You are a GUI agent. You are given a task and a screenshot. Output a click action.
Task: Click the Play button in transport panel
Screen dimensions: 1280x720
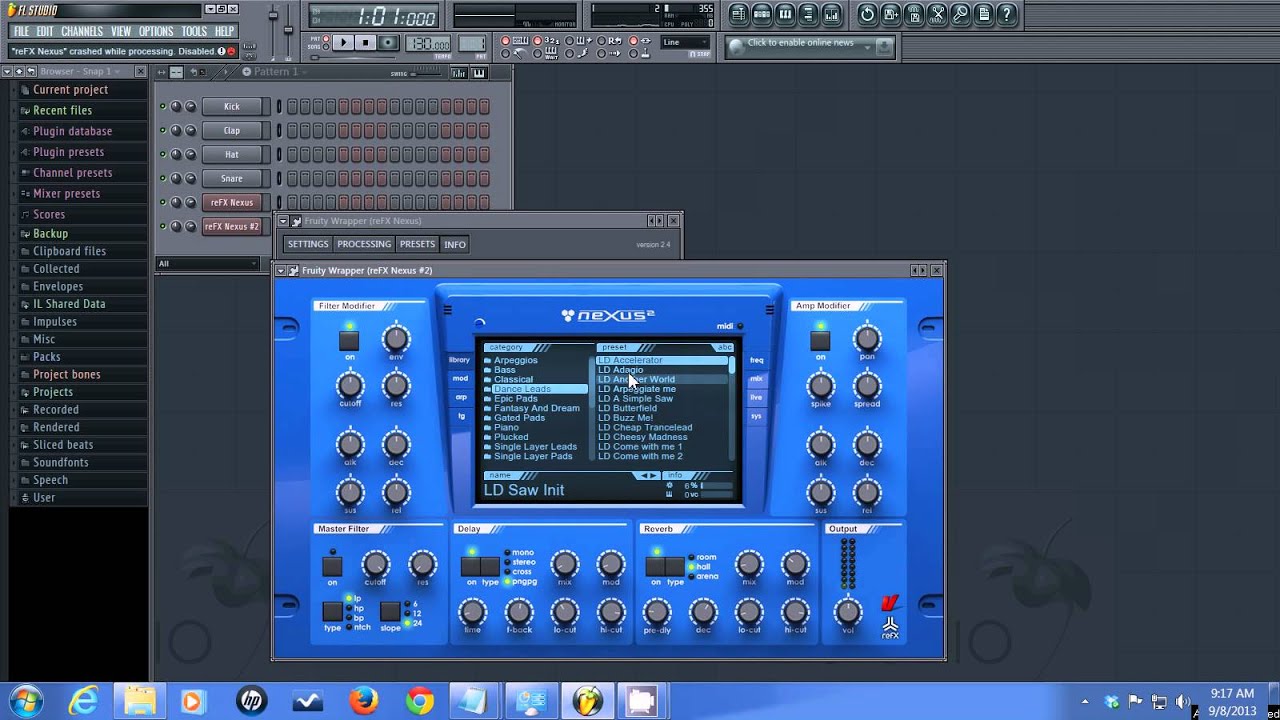tap(343, 43)
